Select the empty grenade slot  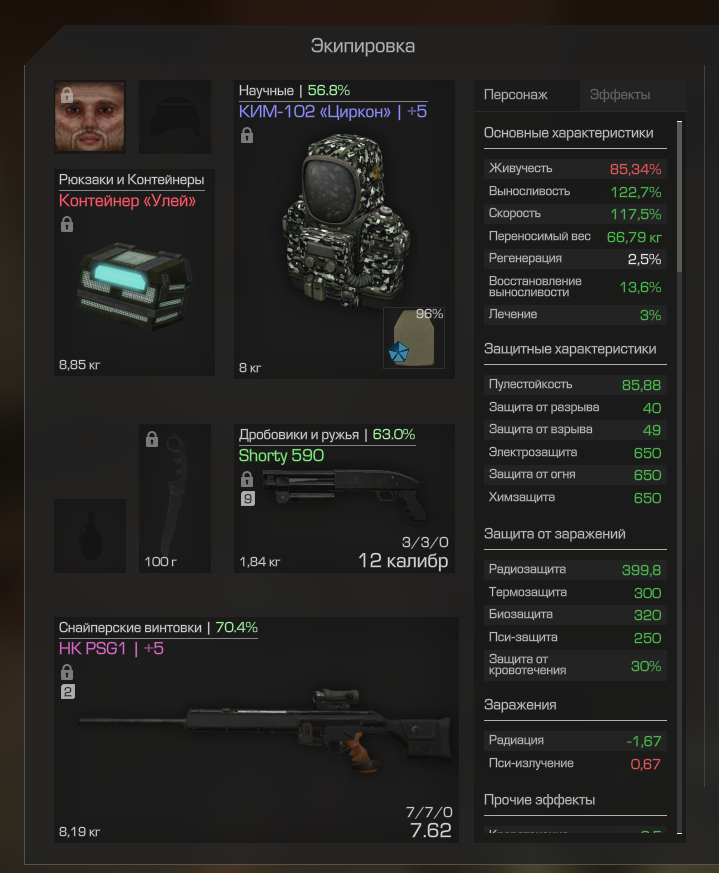(90, 536)
